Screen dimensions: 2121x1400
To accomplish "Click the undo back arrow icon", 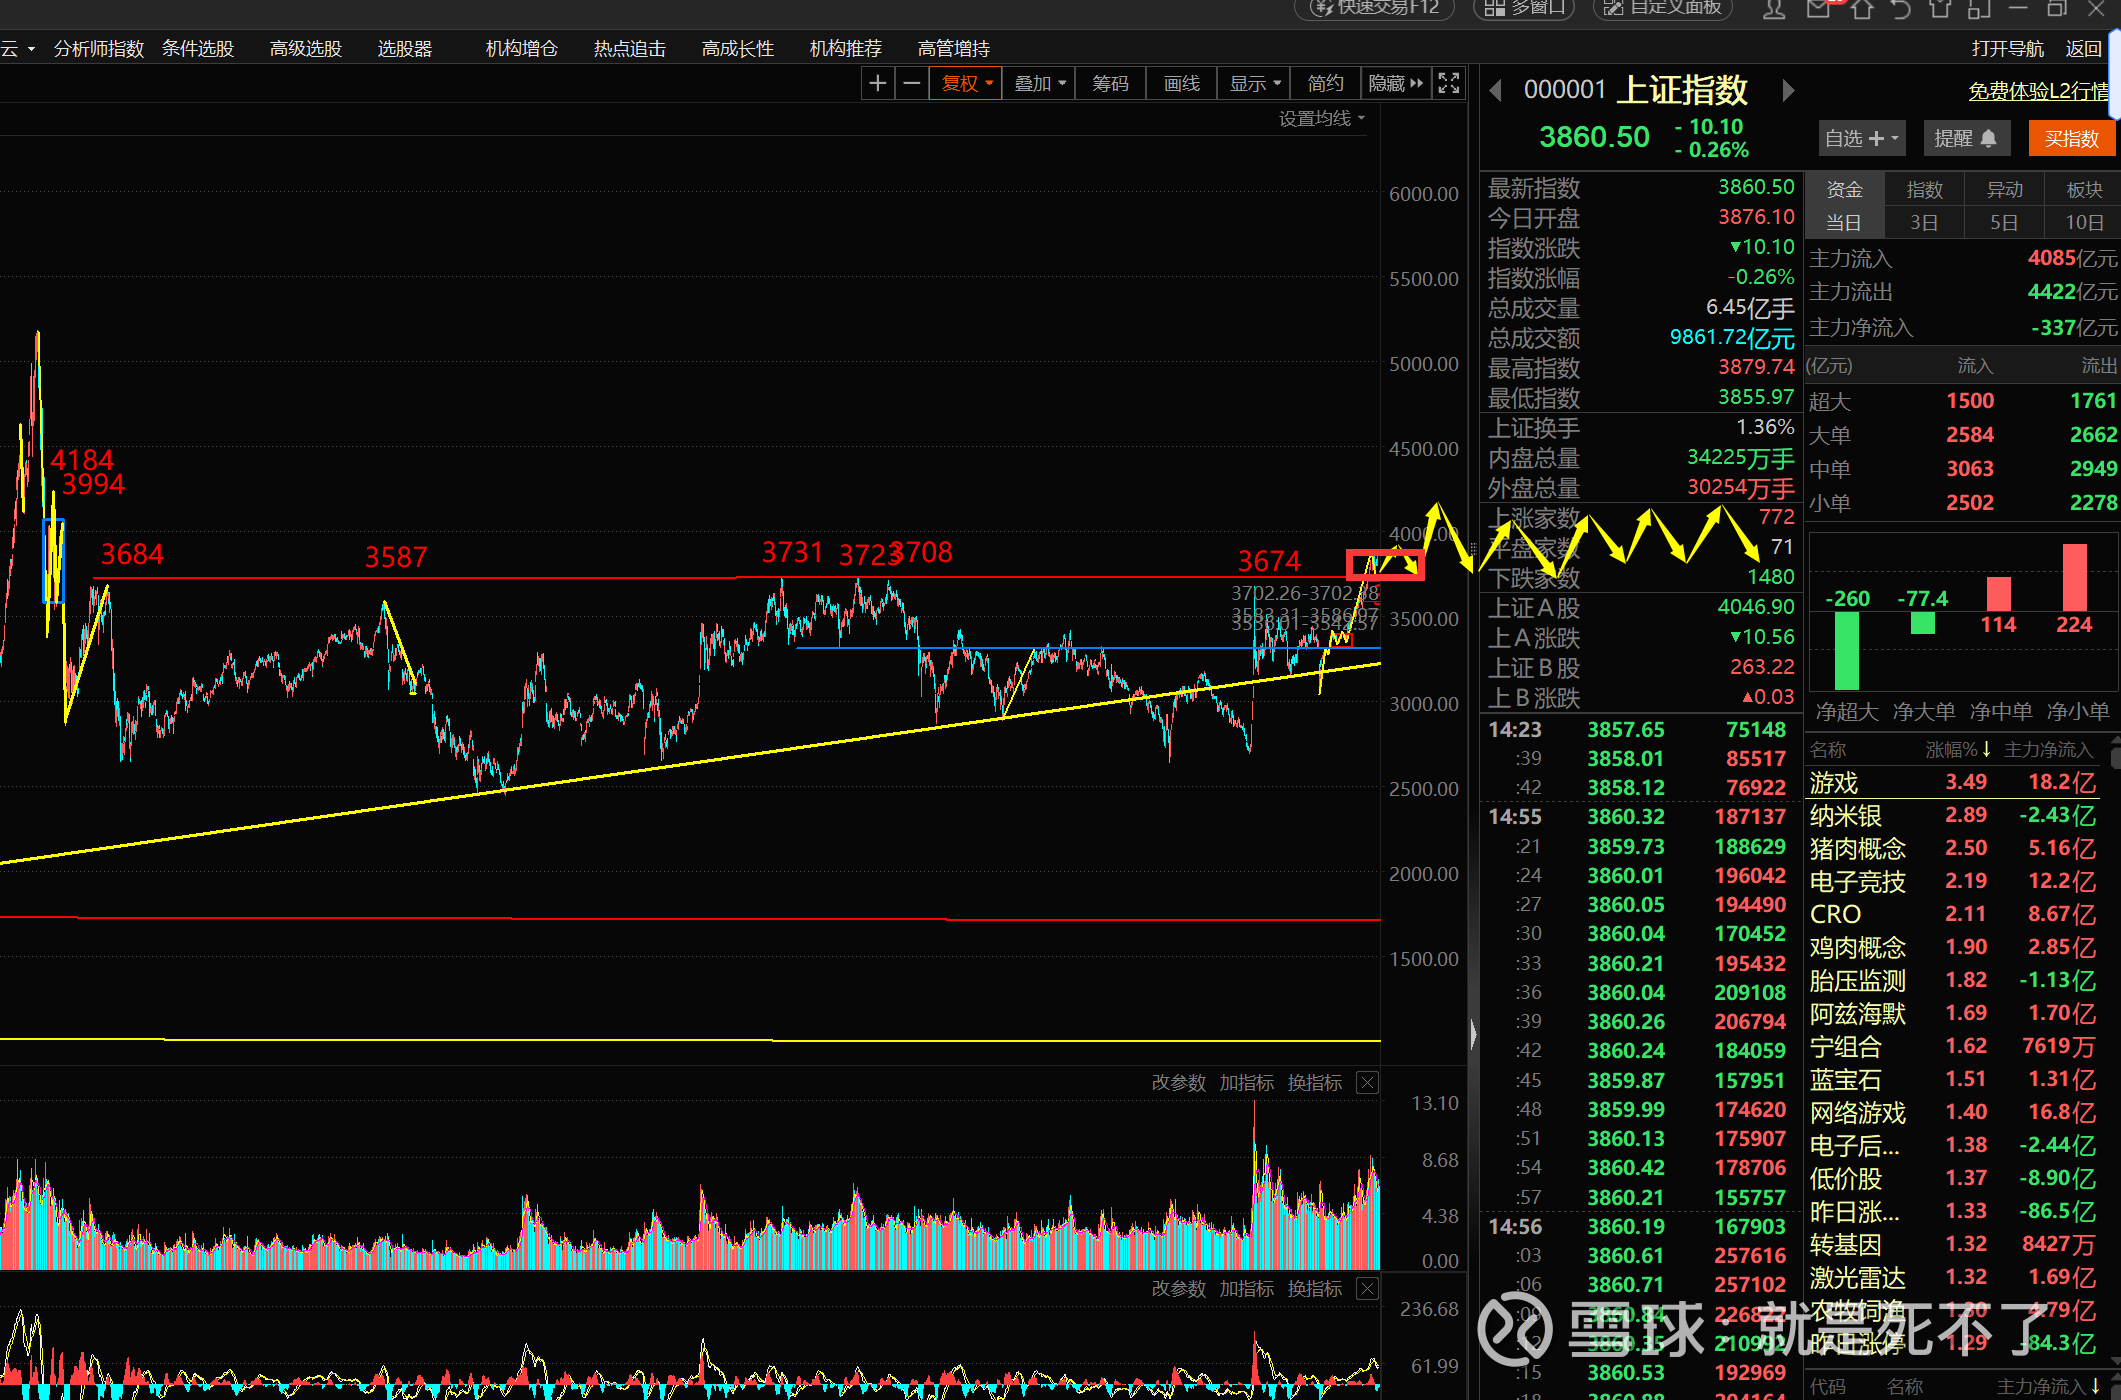I will pyautogui.click(x=1900, y=9).
